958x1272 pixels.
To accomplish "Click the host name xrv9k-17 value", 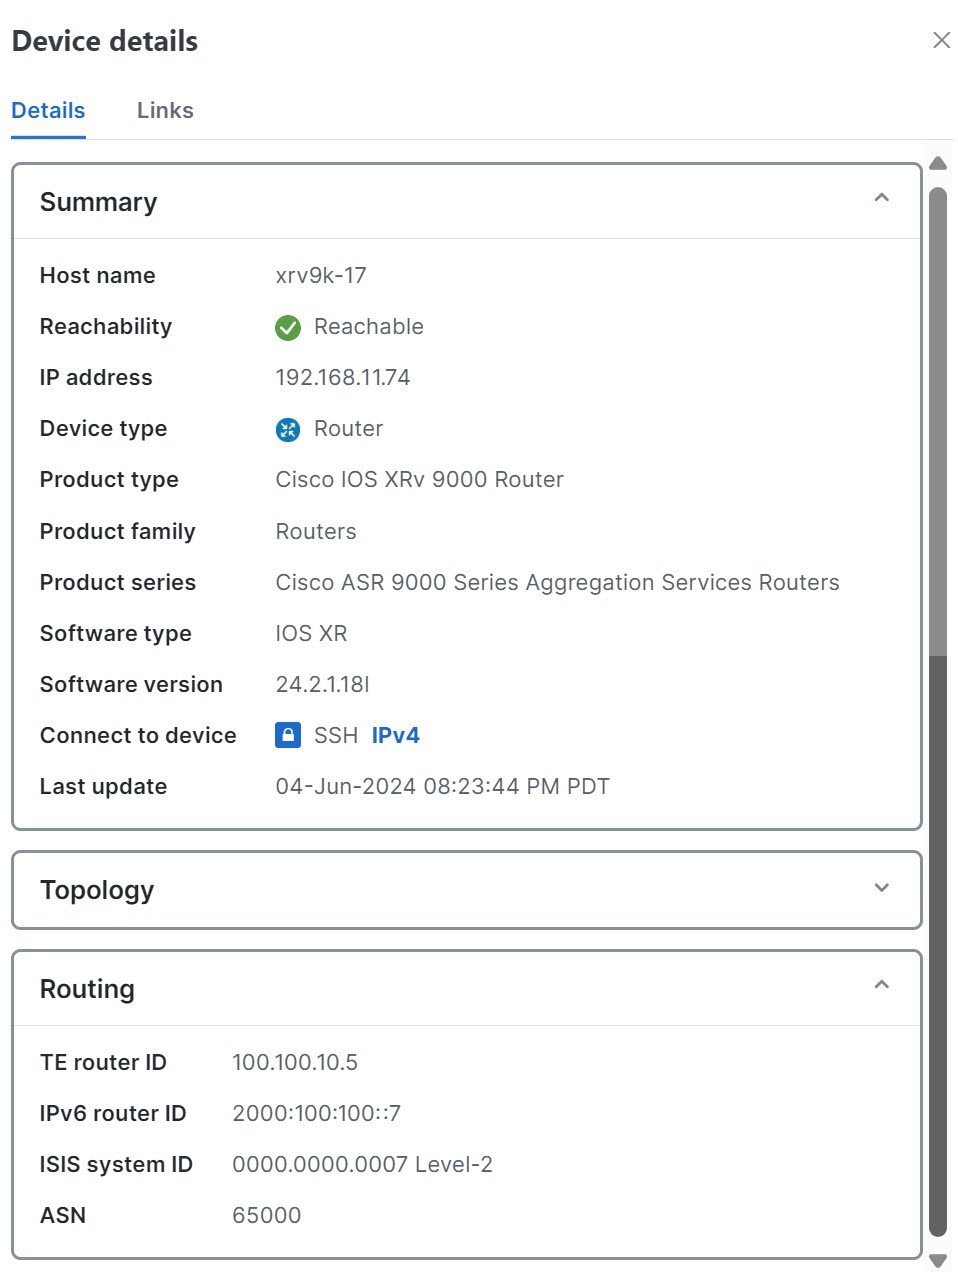I will 320,275.
